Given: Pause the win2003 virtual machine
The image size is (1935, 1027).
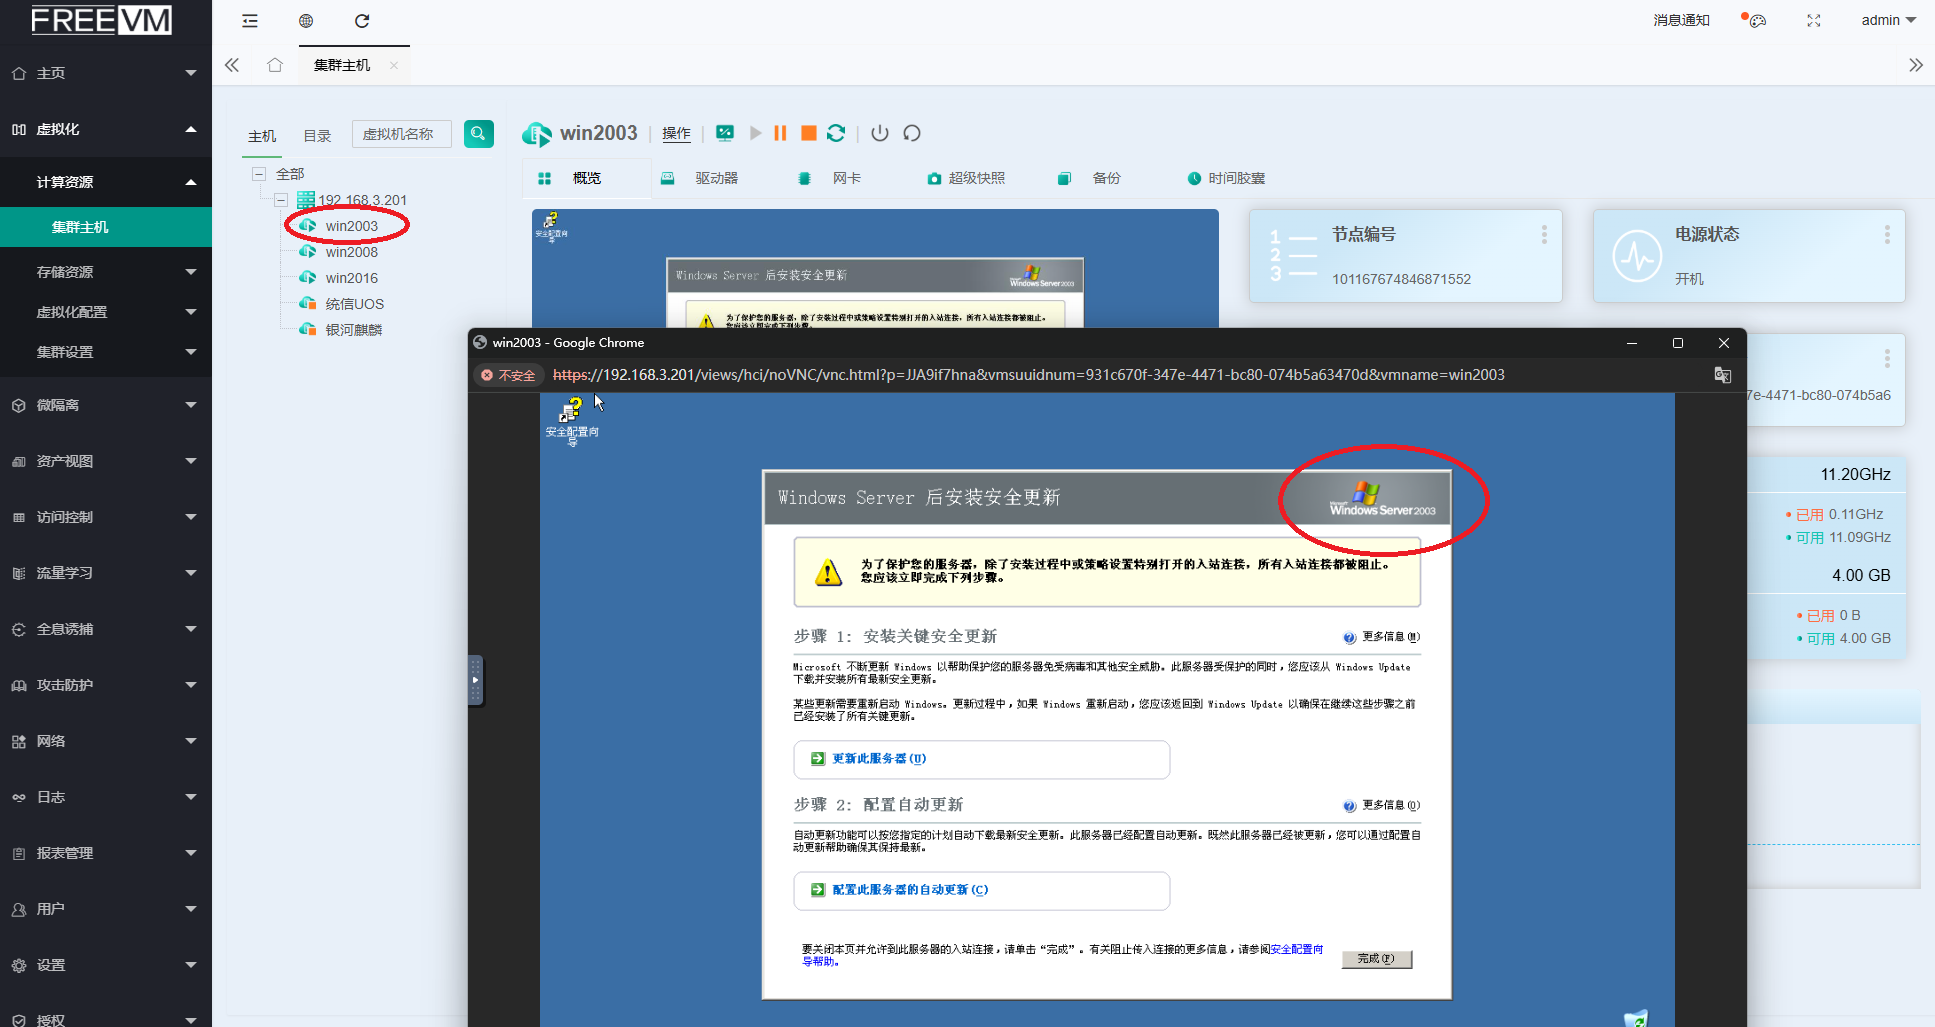Looking at the screenshot, I should point(780,133).
